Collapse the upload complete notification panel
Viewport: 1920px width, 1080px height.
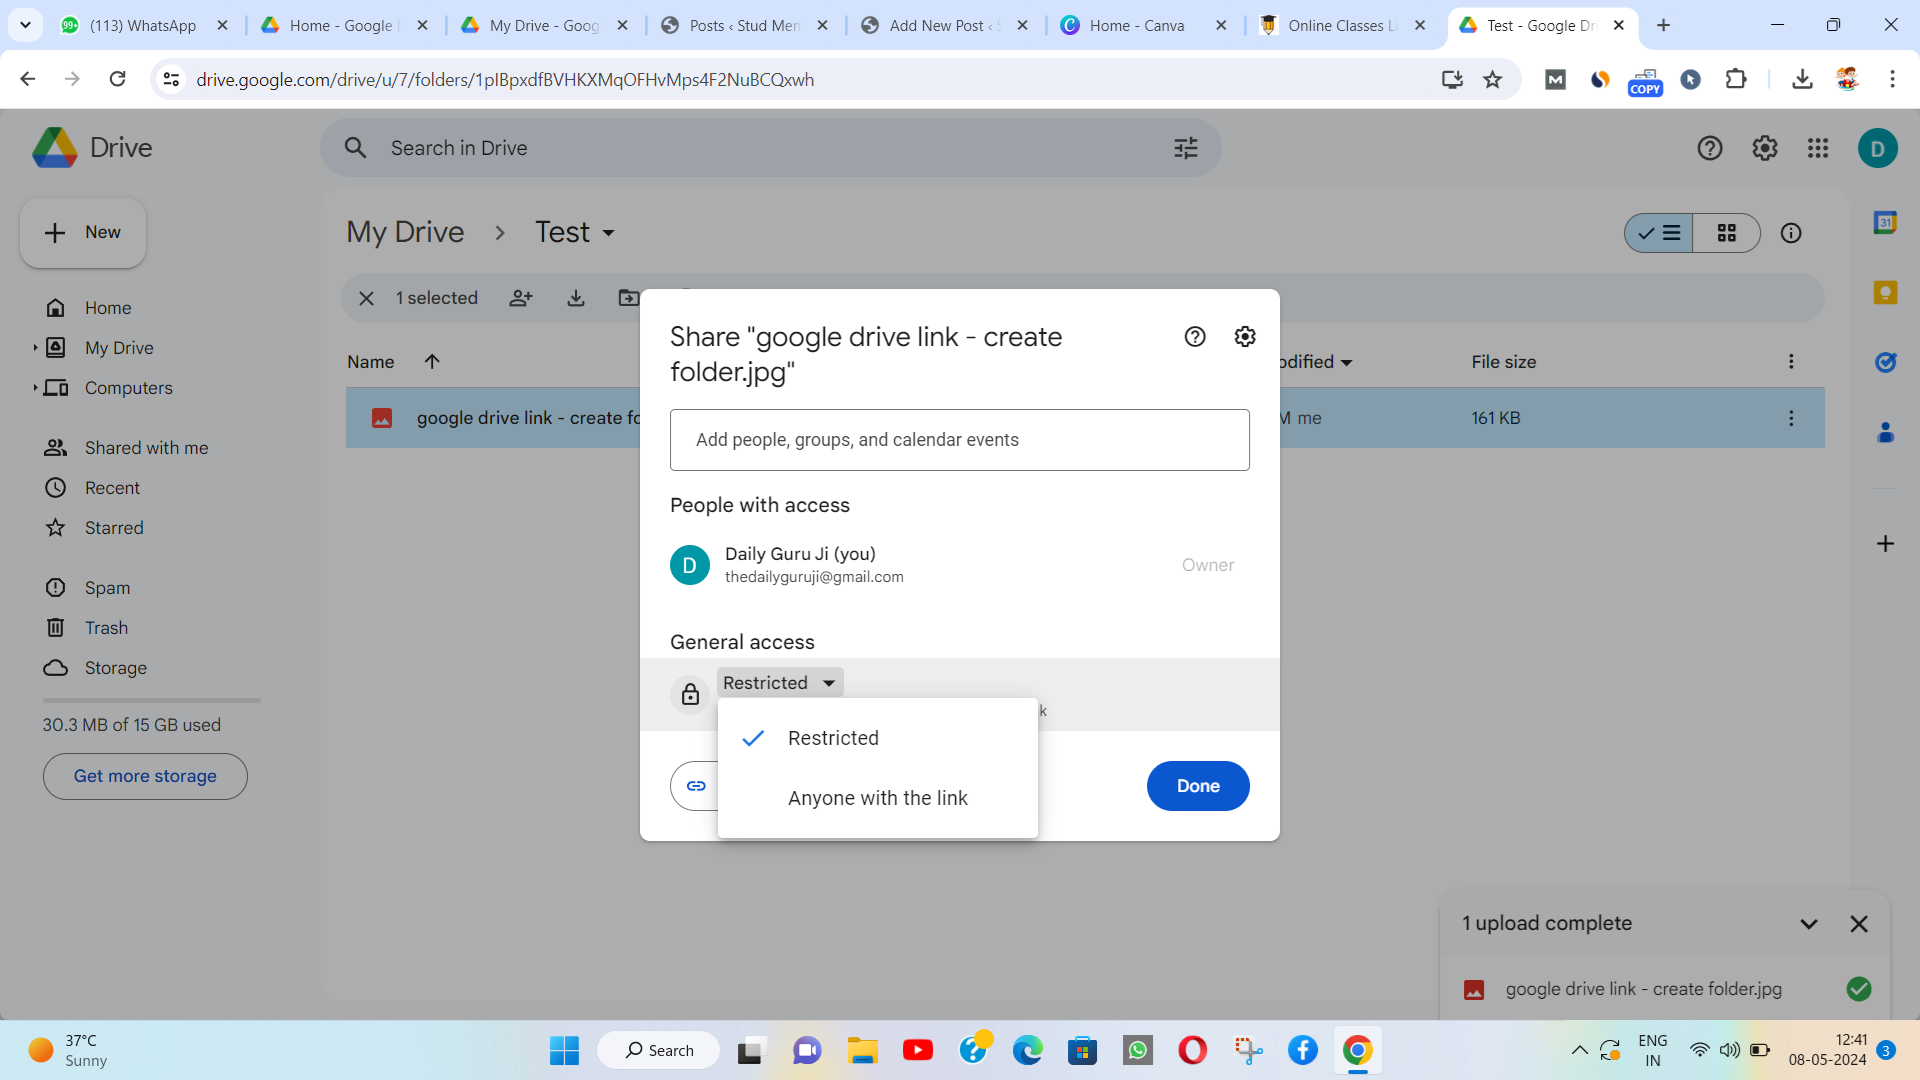[1808, 923]
